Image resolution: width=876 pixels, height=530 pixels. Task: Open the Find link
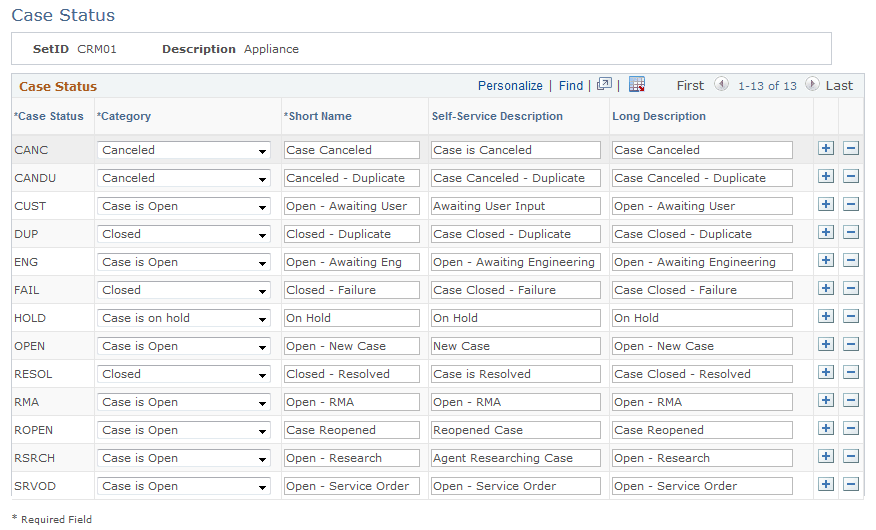click(571, 86)
